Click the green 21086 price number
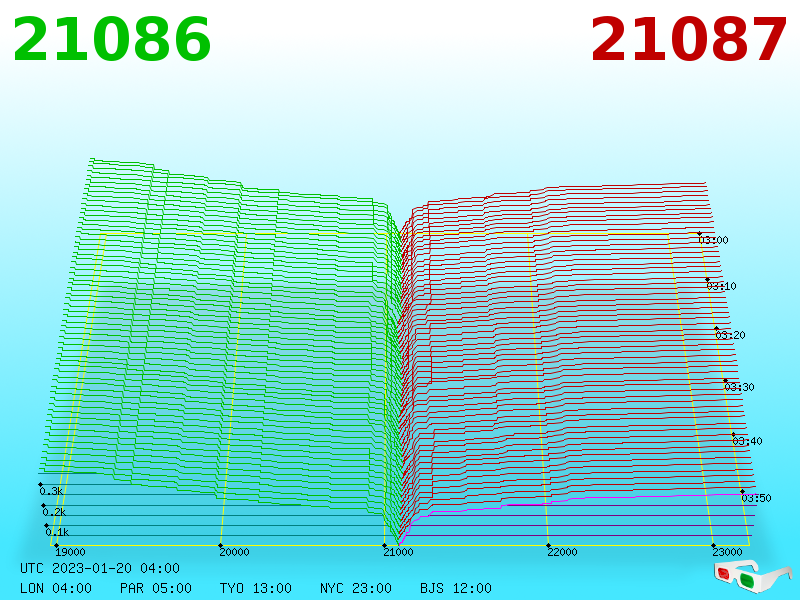Viewport: 800px width, 600px height. click(111, 40)
